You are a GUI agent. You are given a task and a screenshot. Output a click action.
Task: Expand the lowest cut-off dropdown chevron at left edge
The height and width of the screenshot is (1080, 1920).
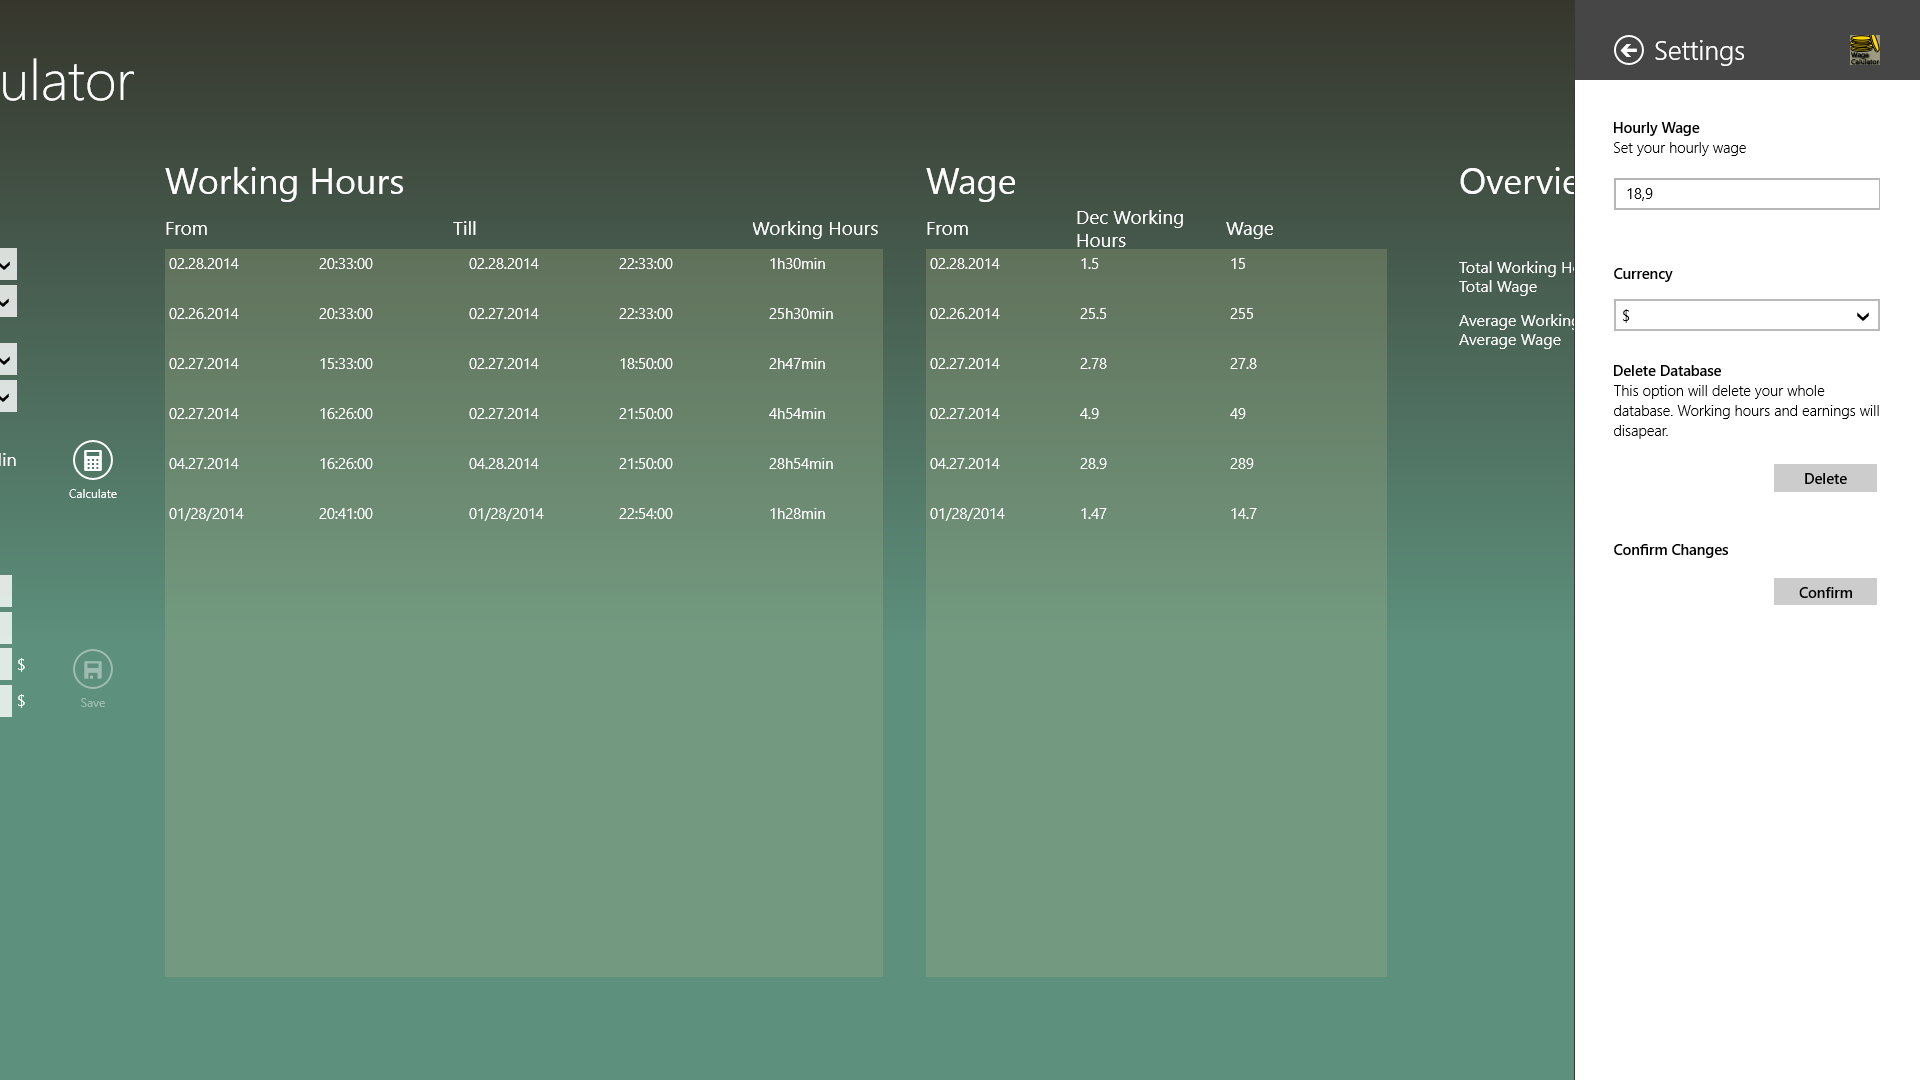7,397
